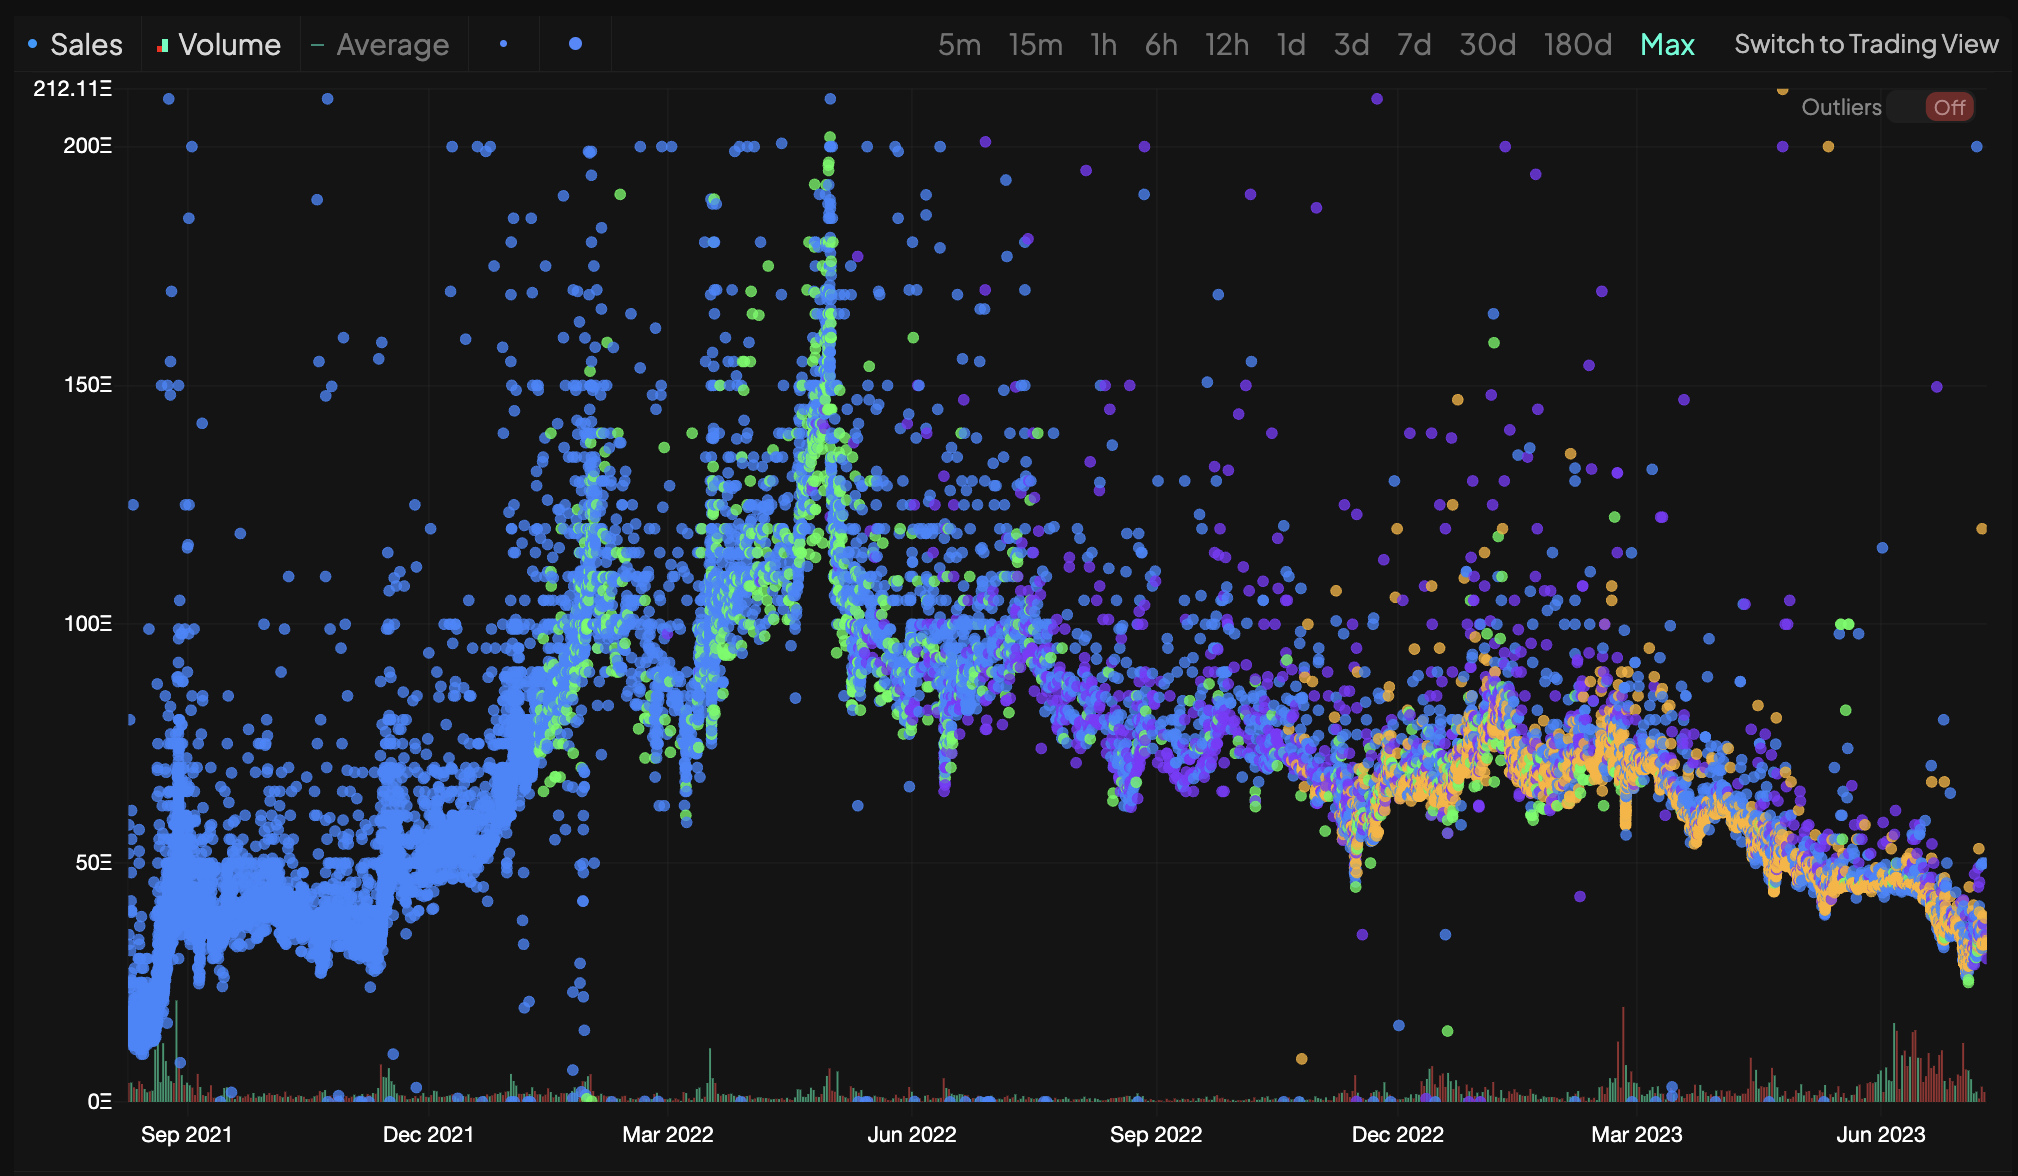This screenshot has height=1176, width=2018.
Task: Pick the 7d time range
Action: pyautogui.click(x=1414, y=44)
